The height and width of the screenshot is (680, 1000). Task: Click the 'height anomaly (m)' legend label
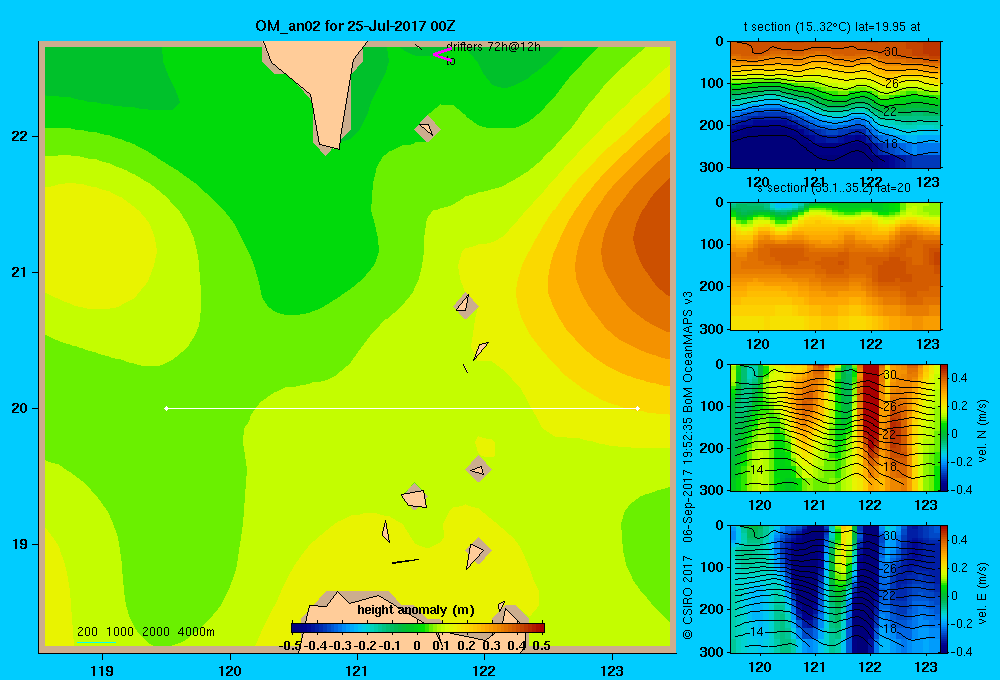click(416, 610)
